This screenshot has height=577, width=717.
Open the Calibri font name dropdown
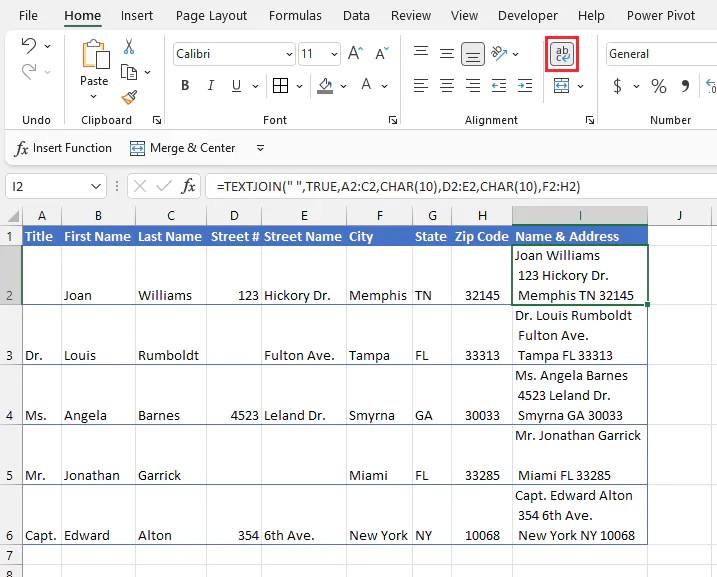pos(289,54)
